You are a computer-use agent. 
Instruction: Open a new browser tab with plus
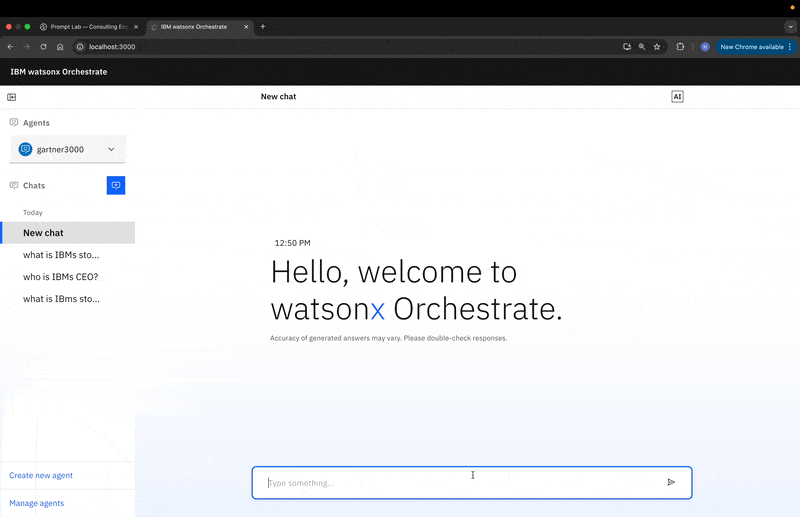[x=263, y=27]
